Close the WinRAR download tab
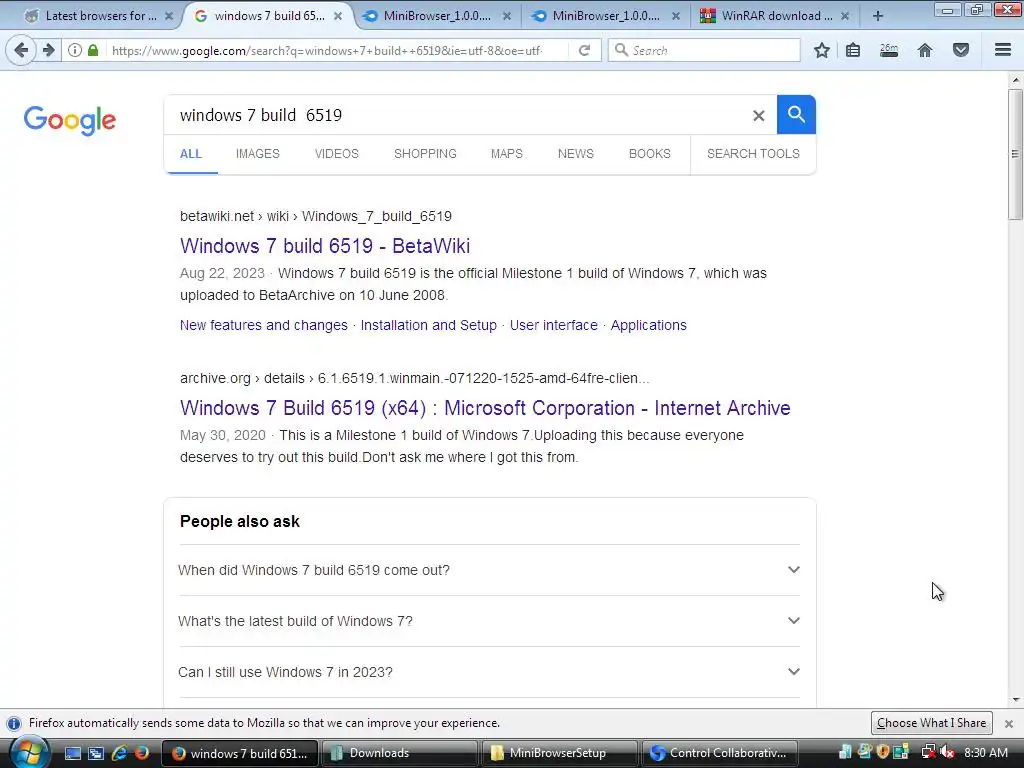The height and width of the screenshot is (768, 1024). [x=845, y=16]
